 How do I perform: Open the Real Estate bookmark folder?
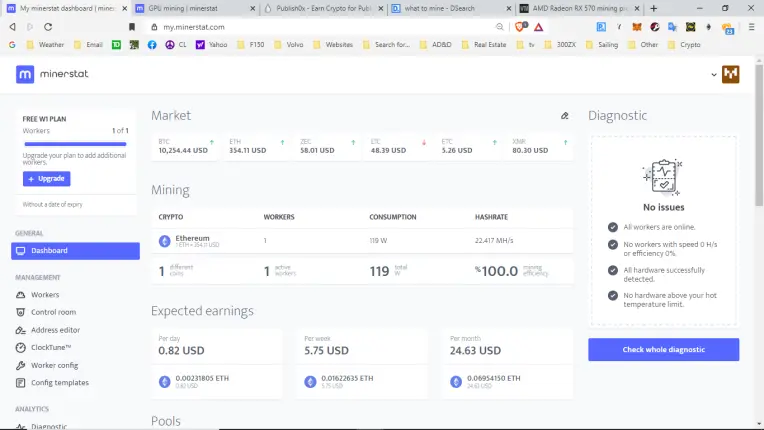tap(484, 45)
